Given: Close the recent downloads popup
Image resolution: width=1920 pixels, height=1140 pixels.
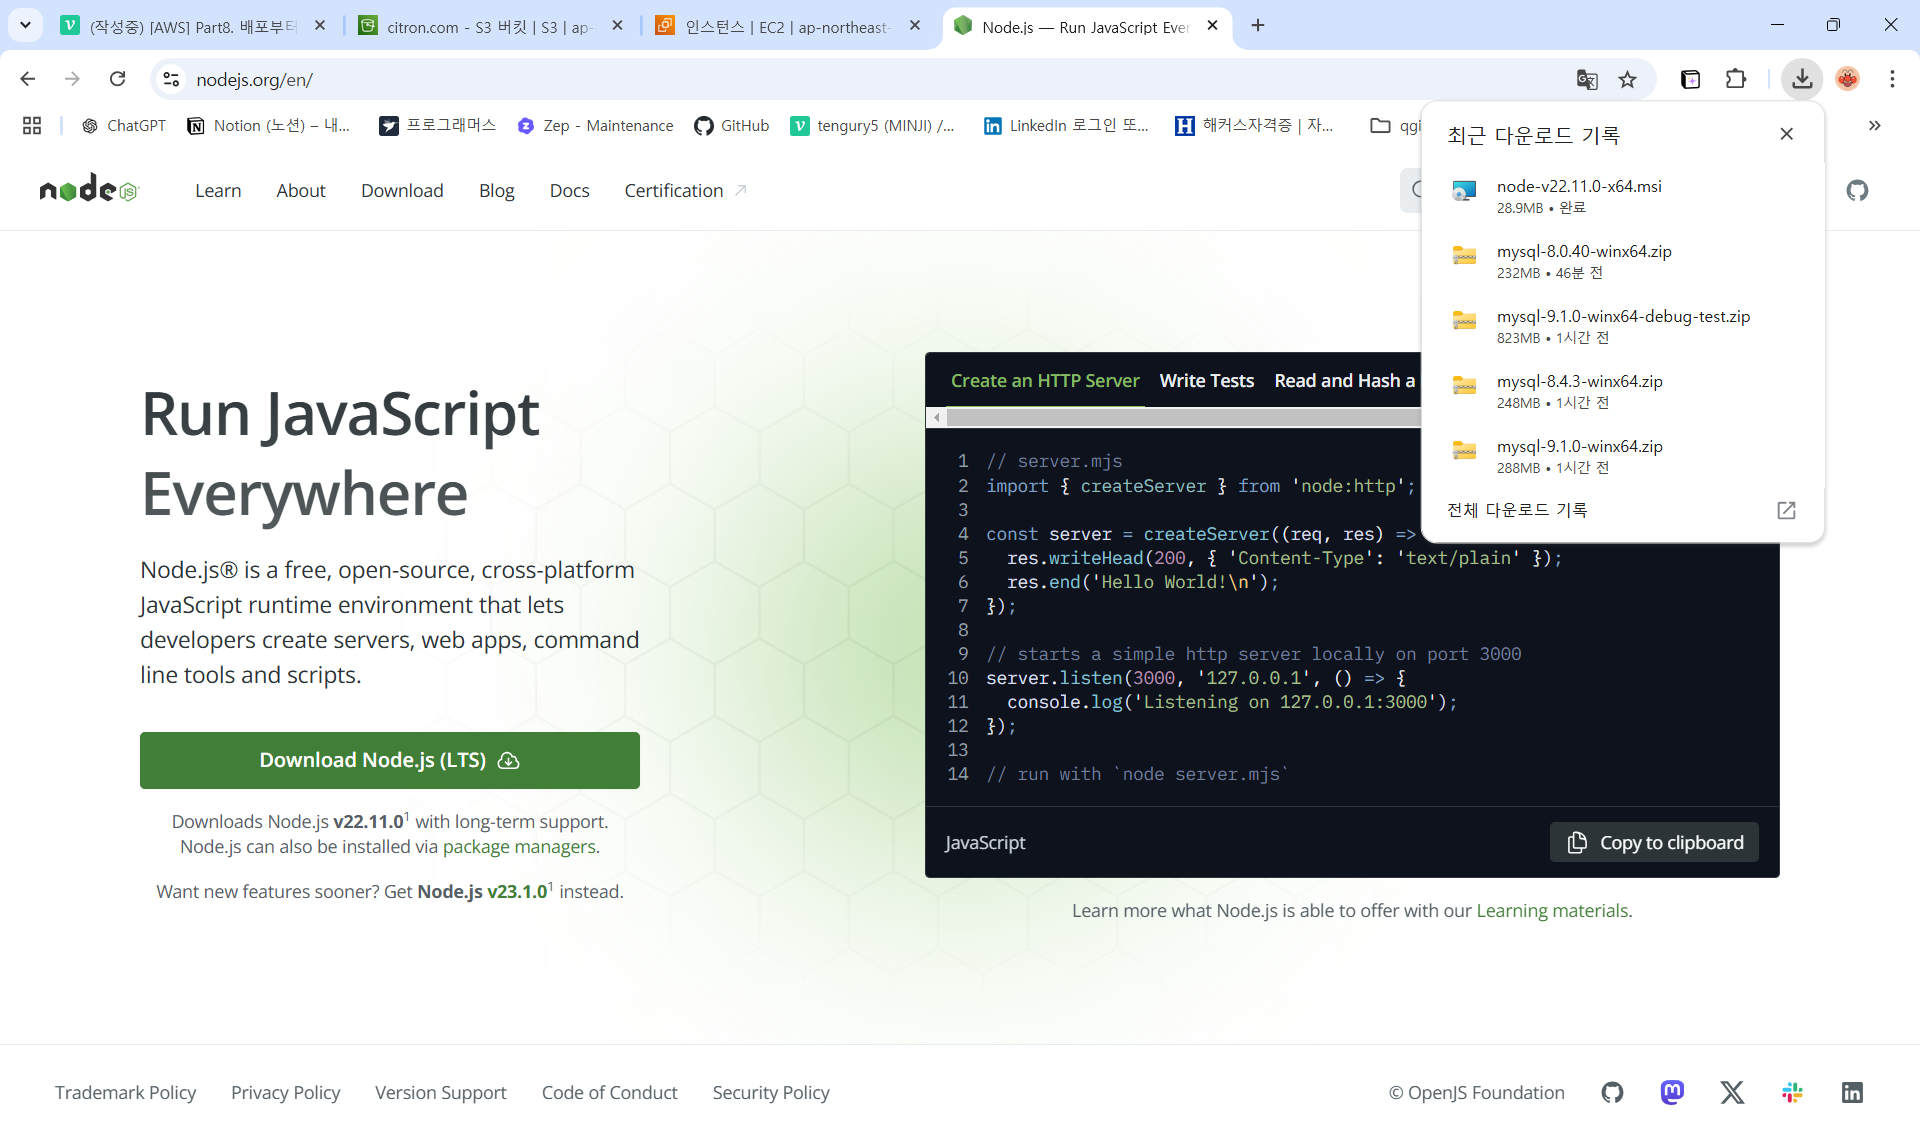Looking at the screenshot, I should [1786, 134].
